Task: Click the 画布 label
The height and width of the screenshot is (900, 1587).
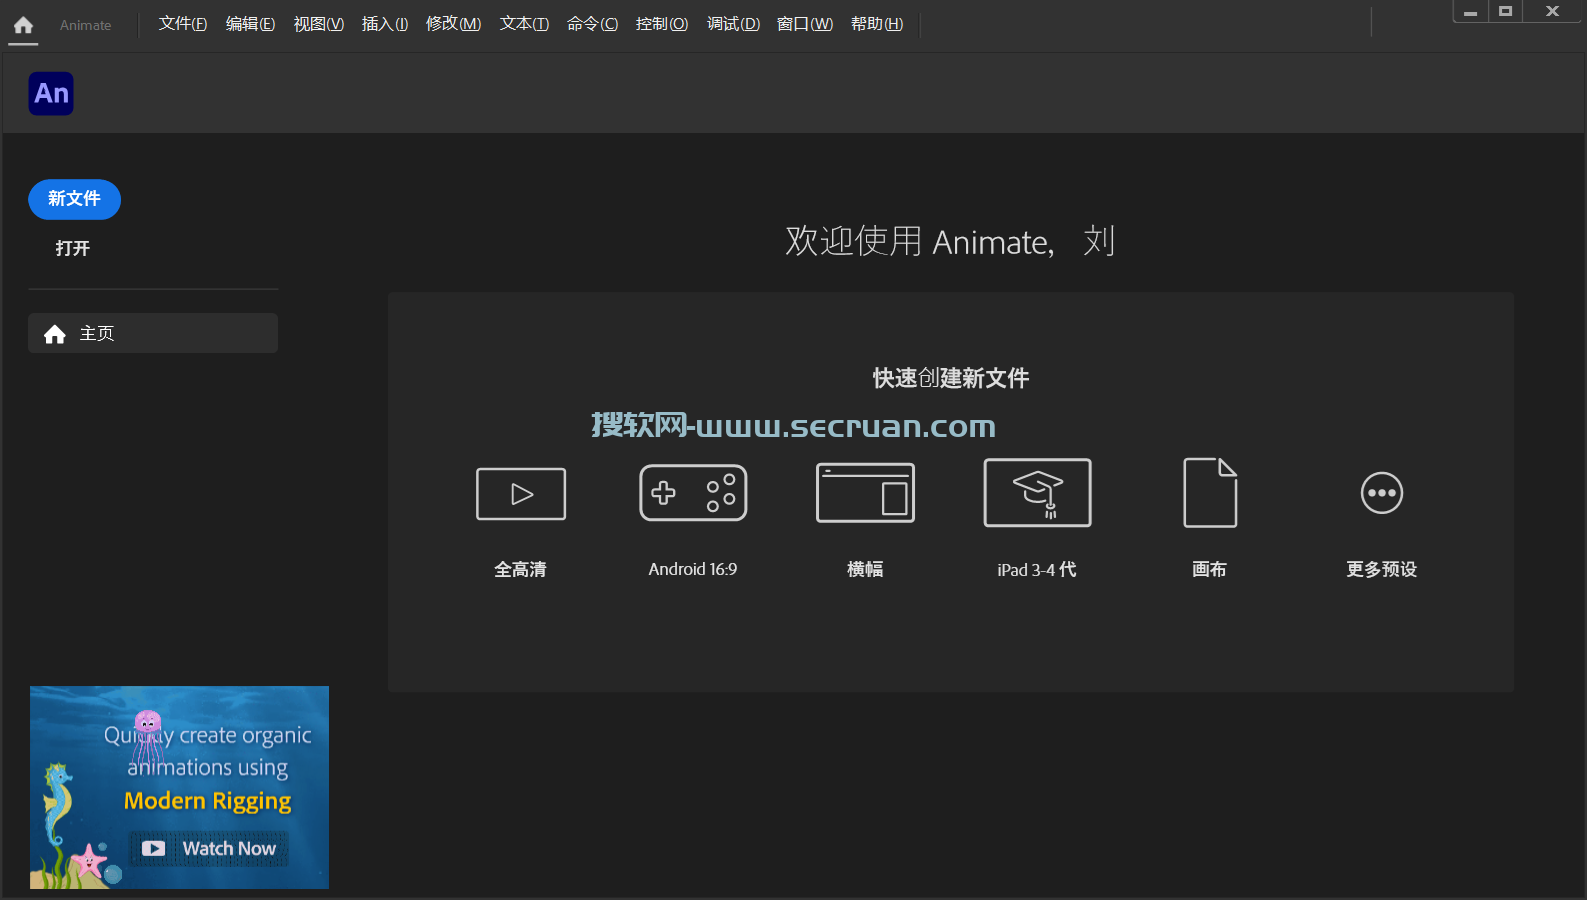Action: pyautogui.click(x=1209, y=569)
